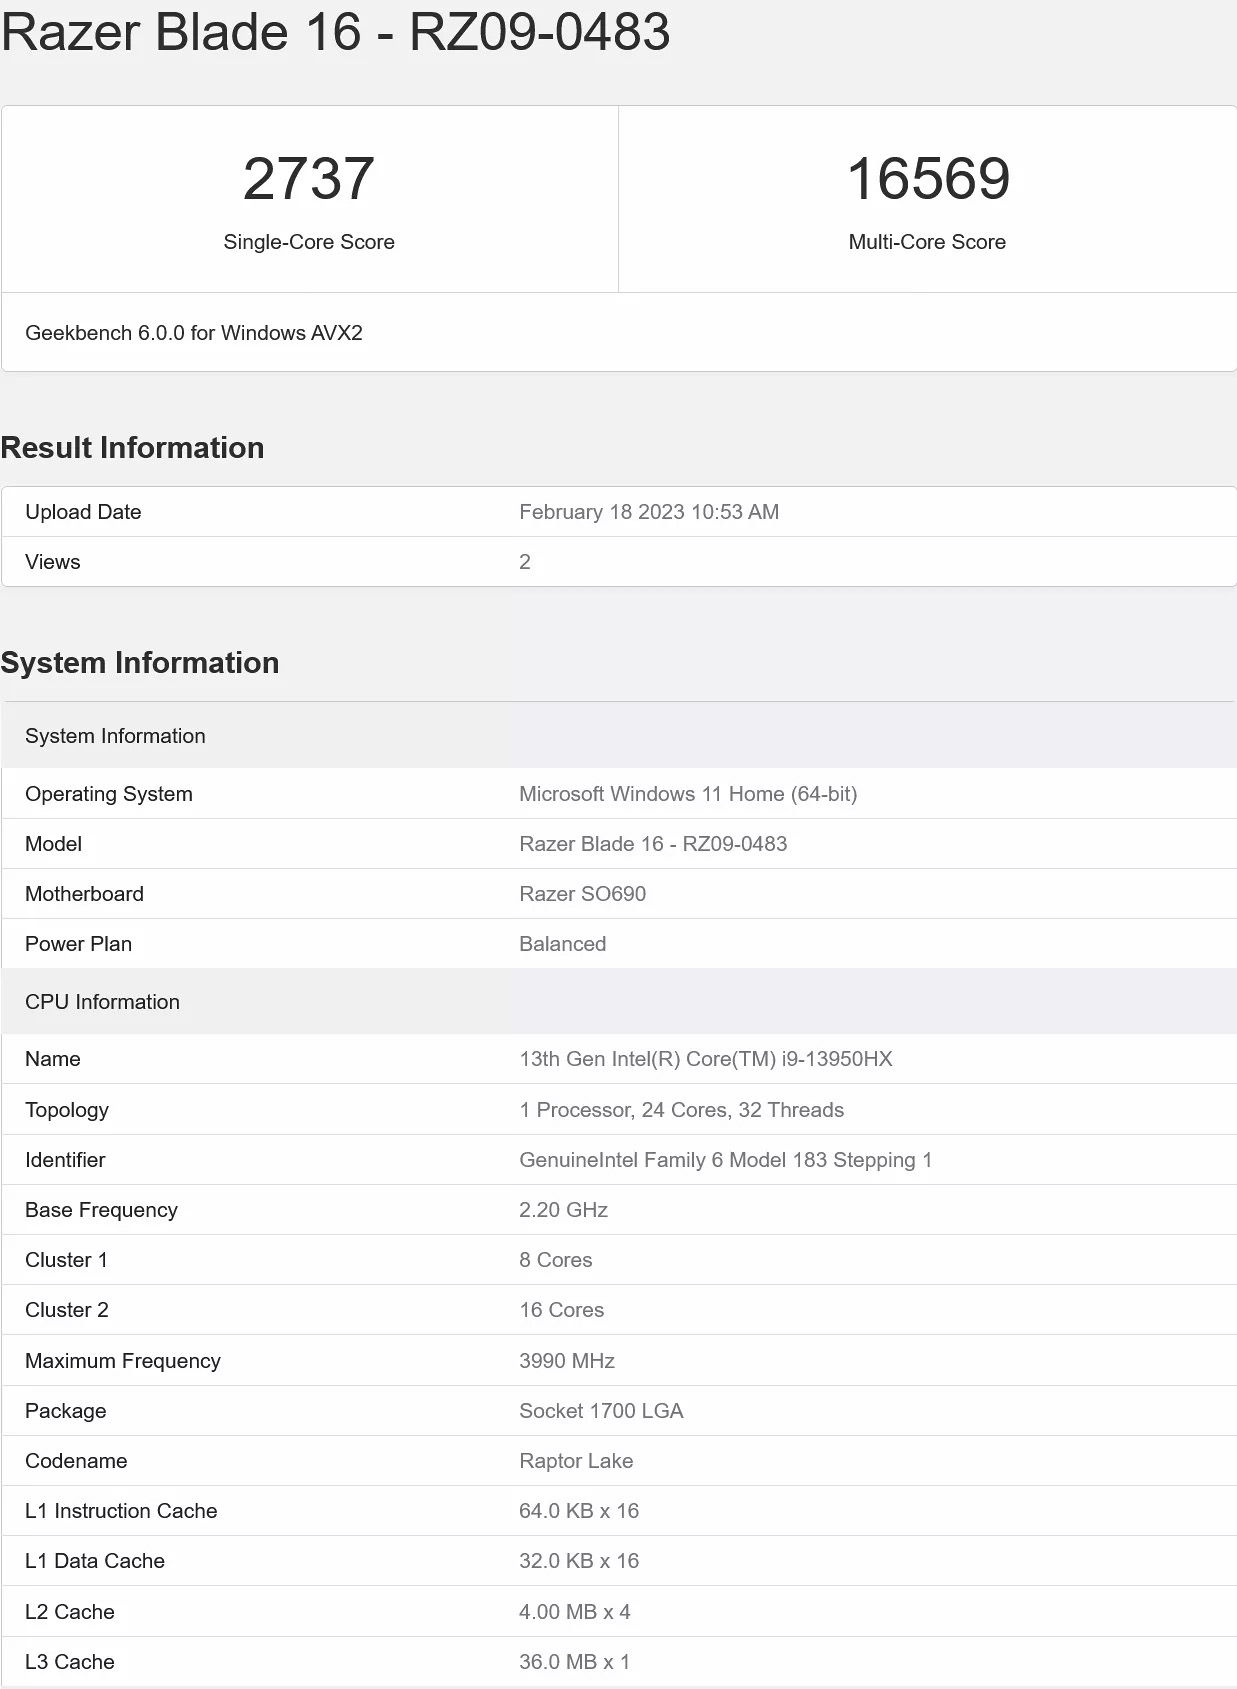Click the Microsoft Windows 11 Home value

coord(688,794)
